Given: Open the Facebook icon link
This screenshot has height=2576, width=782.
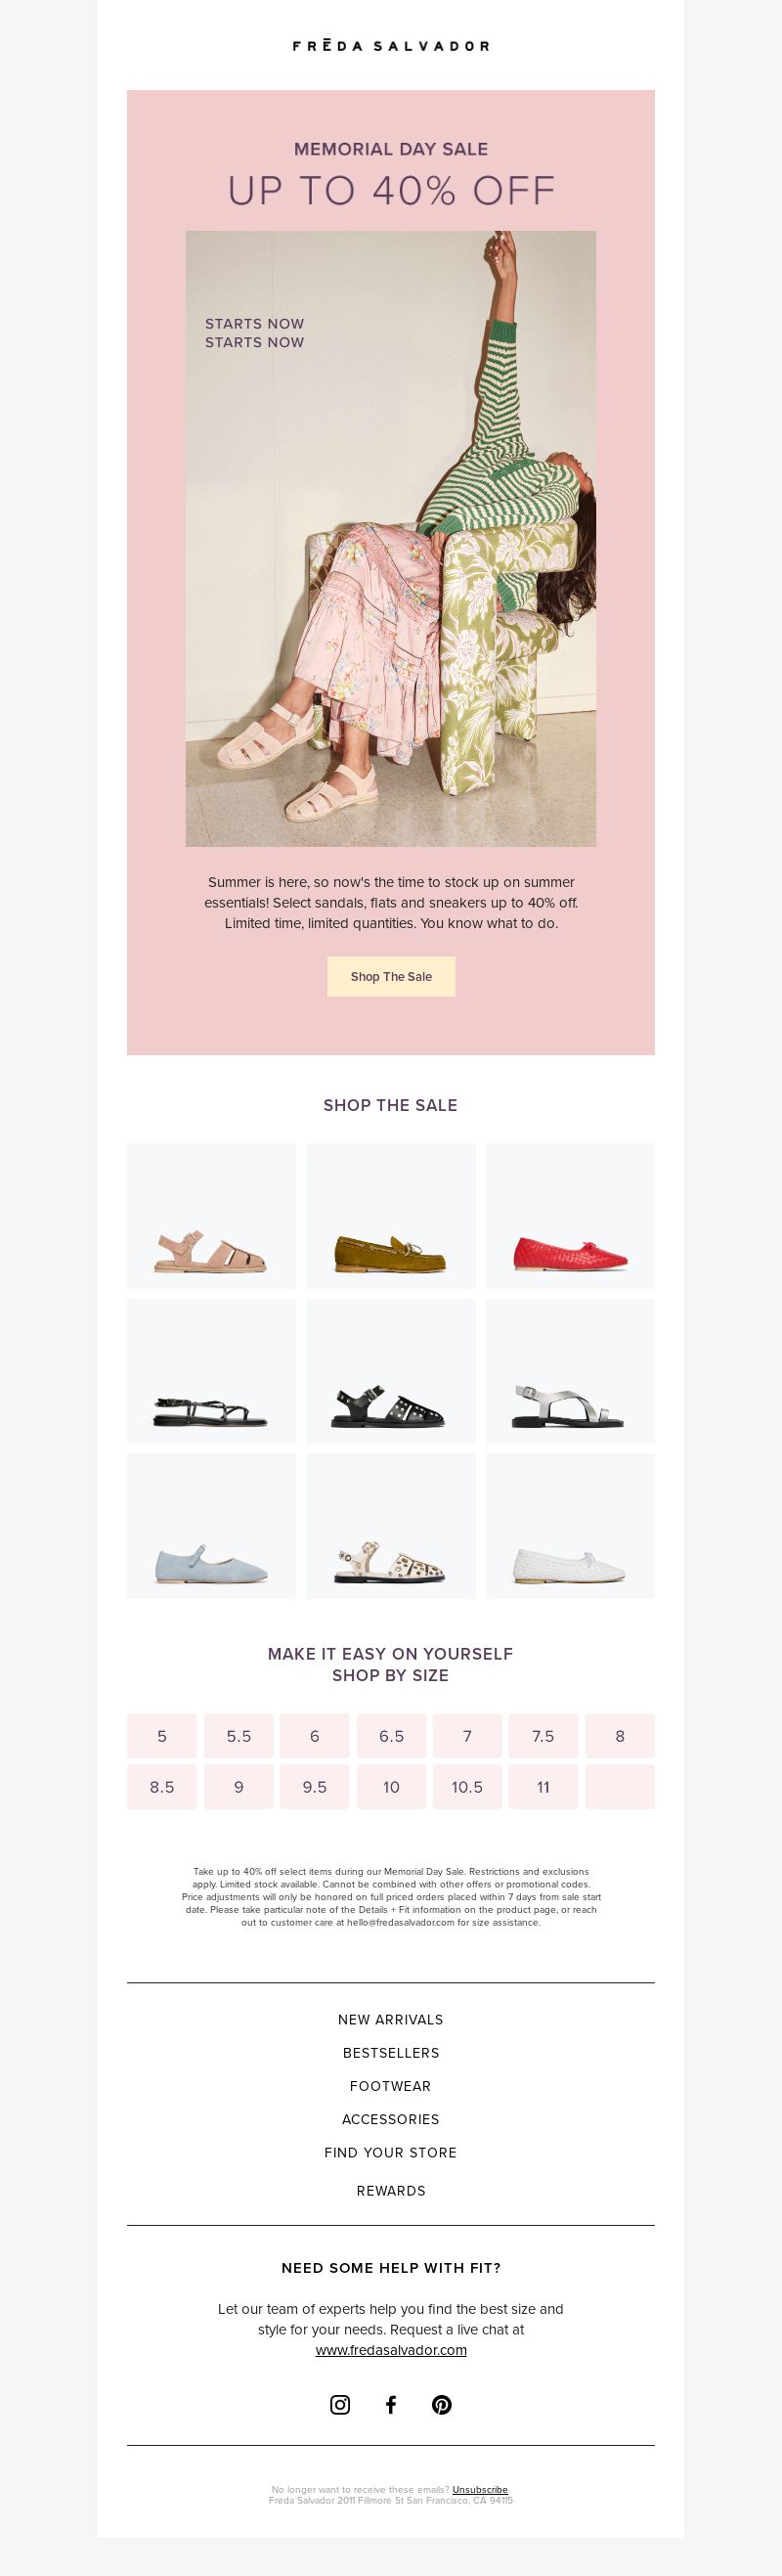Looking at the screenshot, I should tap(391, 2405).
